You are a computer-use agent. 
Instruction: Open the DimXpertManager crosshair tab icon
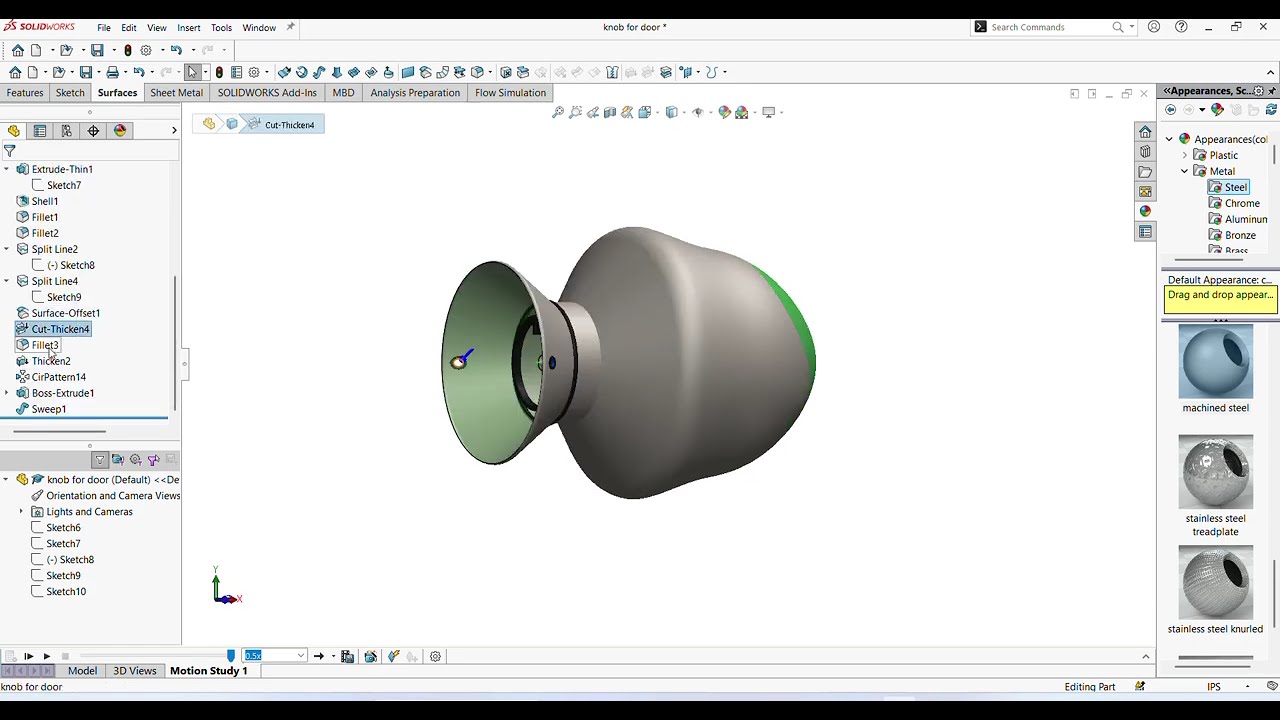(93, 131)
